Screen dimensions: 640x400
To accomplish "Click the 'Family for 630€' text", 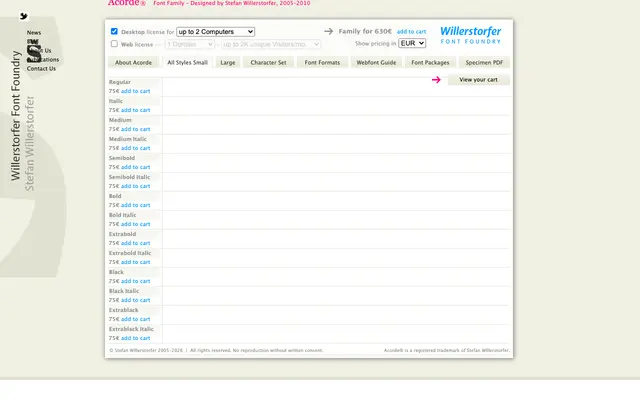I will 365,31.
